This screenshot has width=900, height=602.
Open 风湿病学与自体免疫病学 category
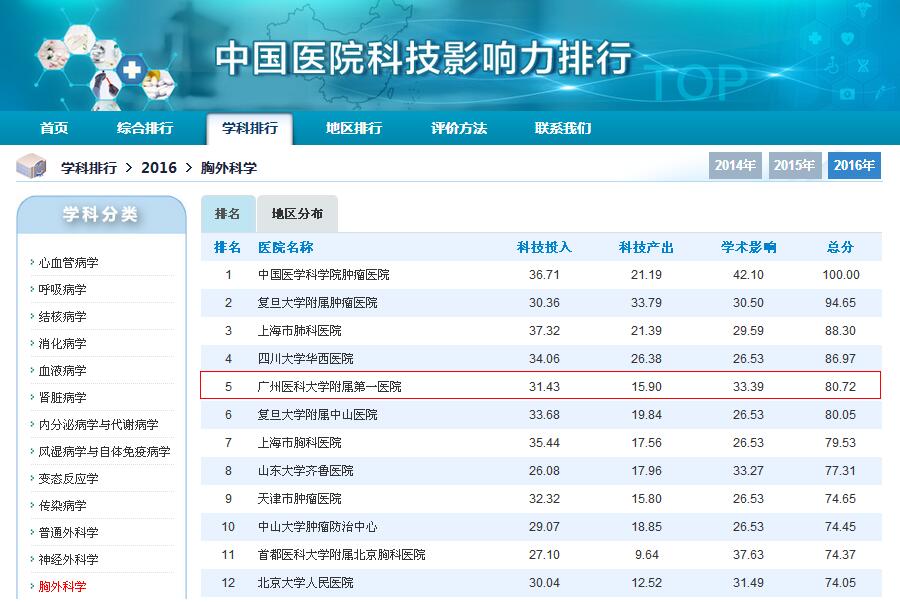pos(104,452)
